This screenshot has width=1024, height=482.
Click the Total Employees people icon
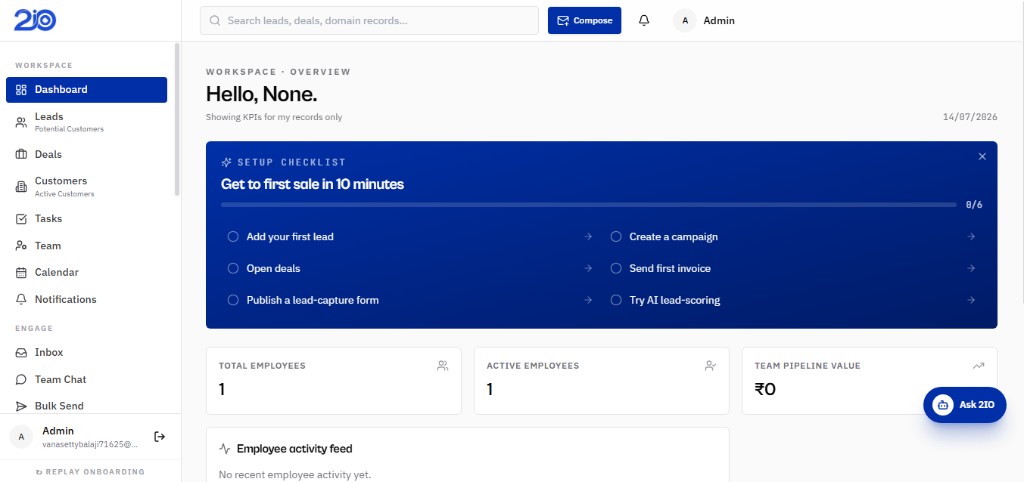pos(443,366)
